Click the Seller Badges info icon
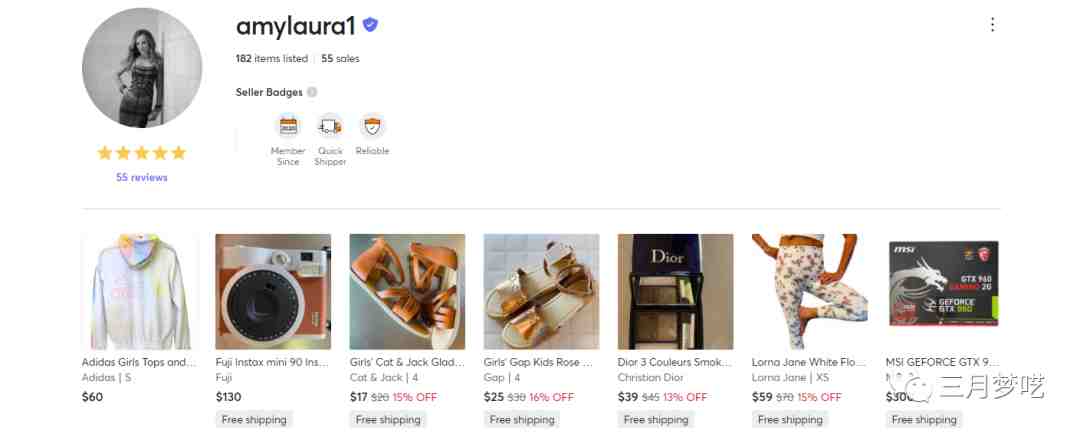Screen dimensions: 1080x434 point(312,92)
